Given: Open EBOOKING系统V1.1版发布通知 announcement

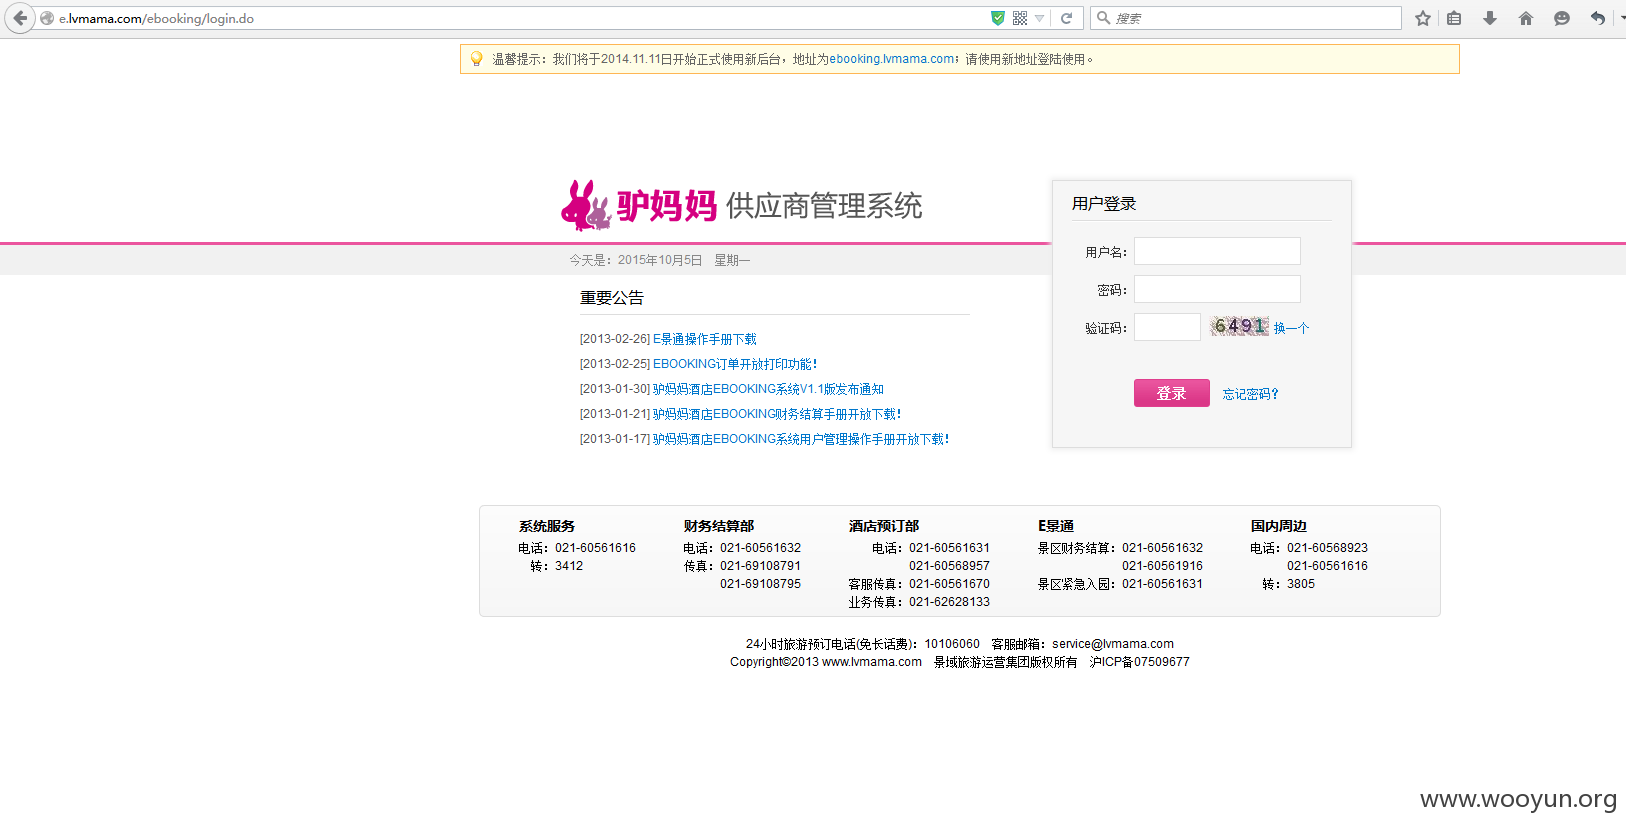Looking at the screenshot, I should pyautogui.click(x=768, y=389).
